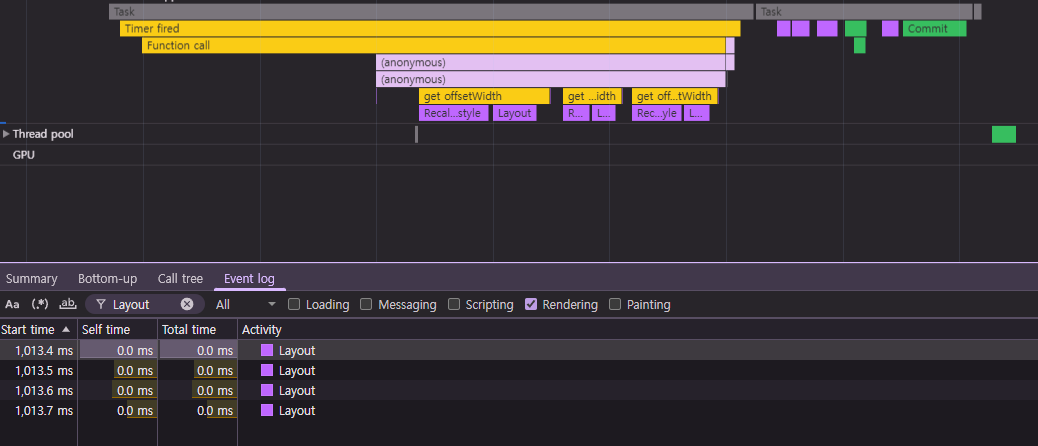
Task: Select the Commit event block
Action: click(x=934, y=28)
